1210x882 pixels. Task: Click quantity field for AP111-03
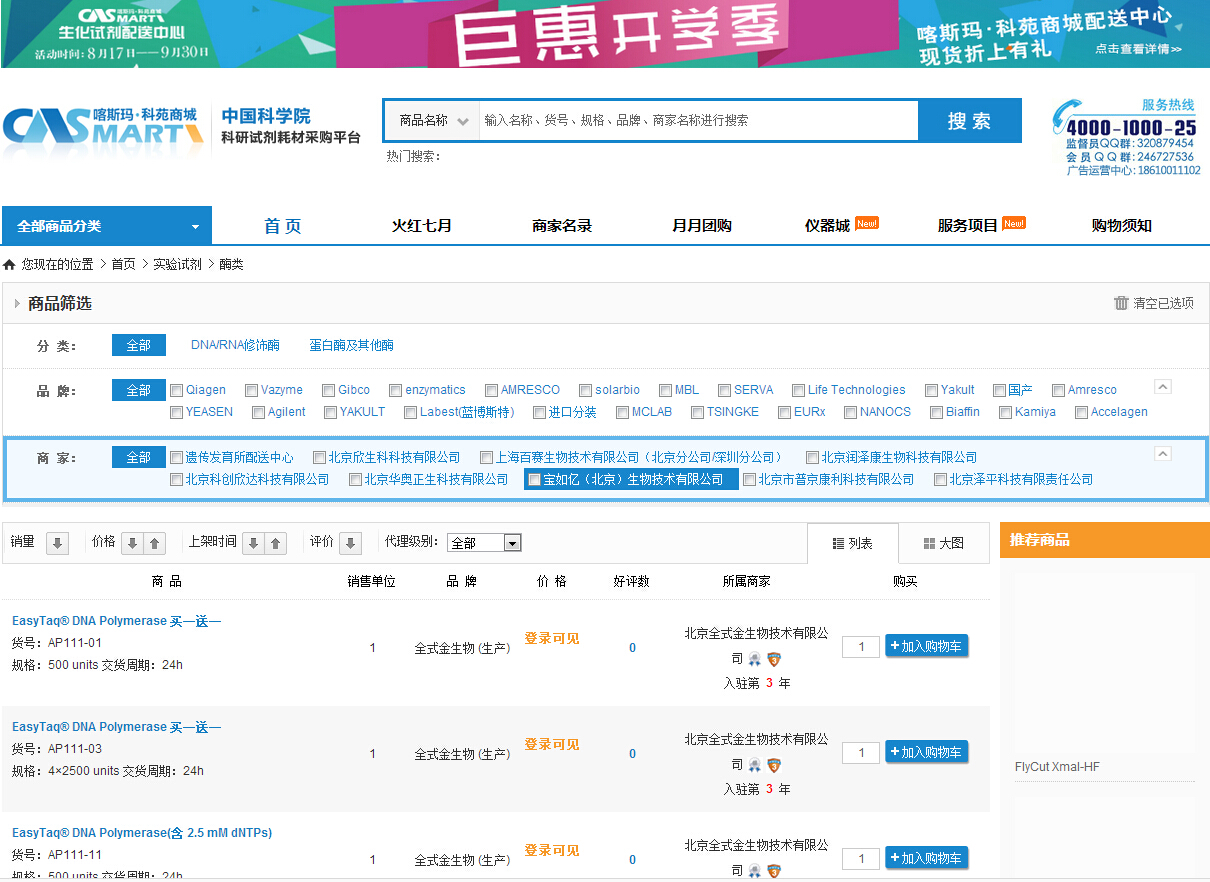[861, 752]
